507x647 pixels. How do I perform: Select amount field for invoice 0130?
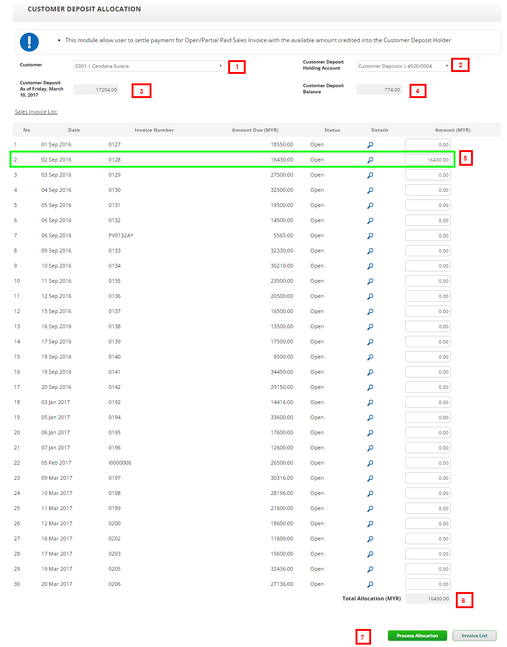point(428,190)
